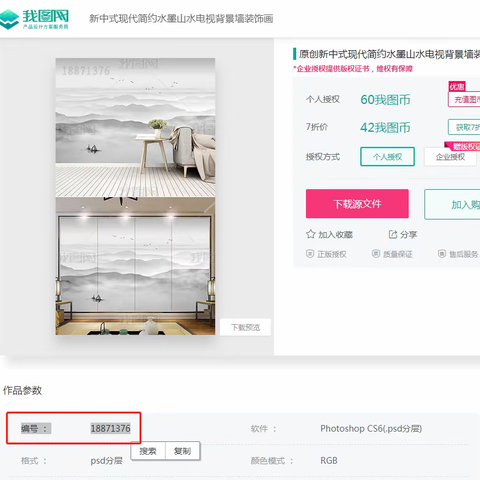Screen dimensions: 480x480
Task: Choose 搜索 in the selection popup menu
Action: (148, 451)
